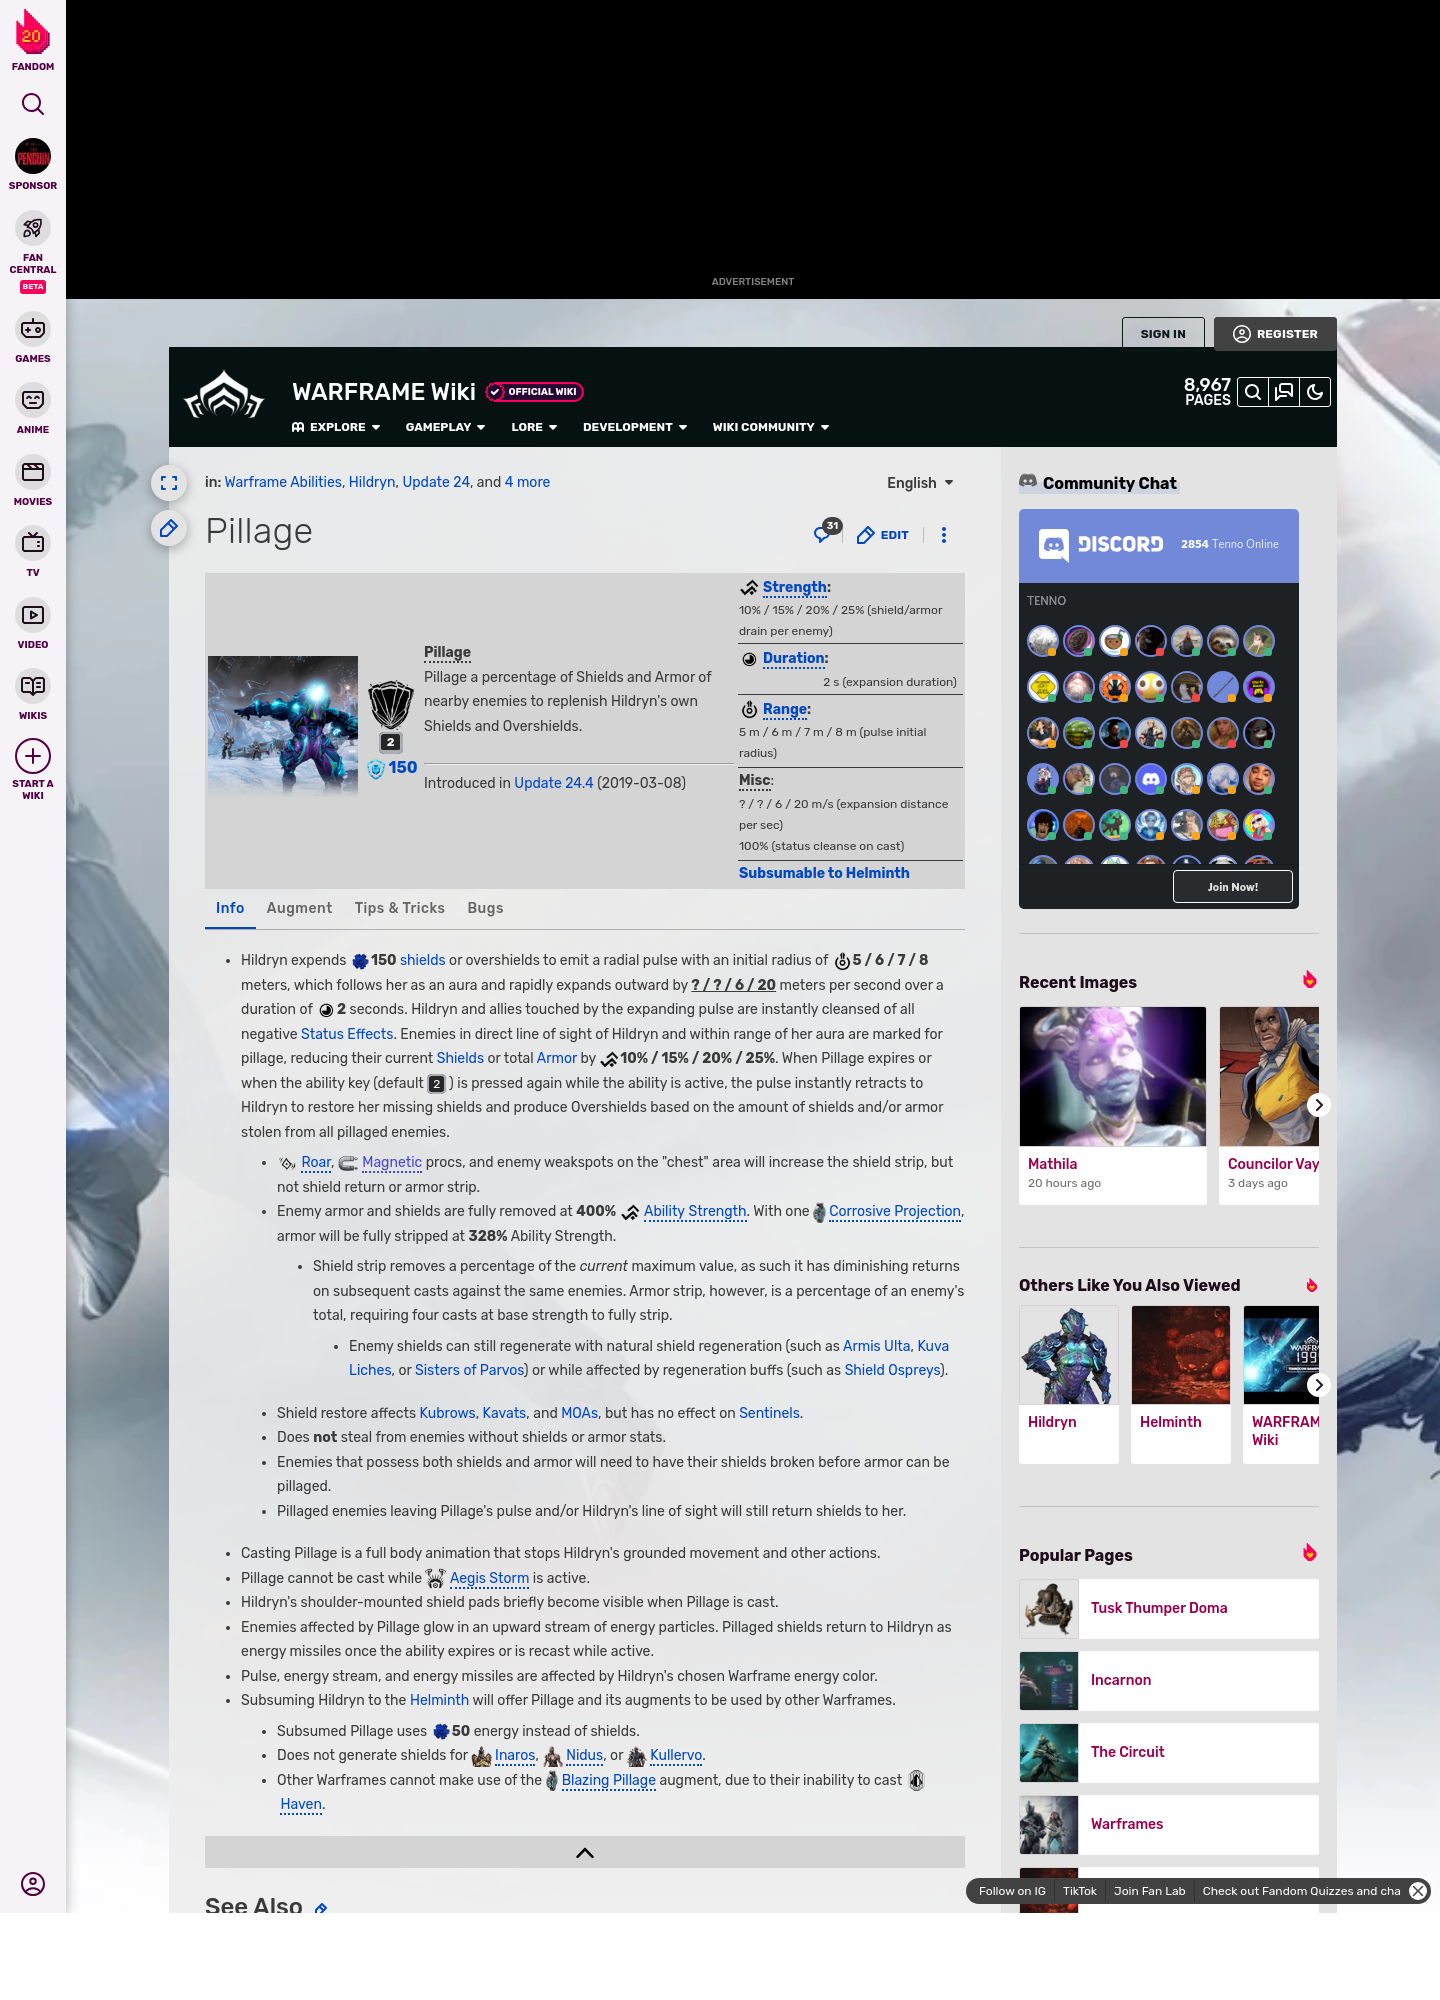Expand the Lore menu

pyautogui.click(x=534, y=427)
